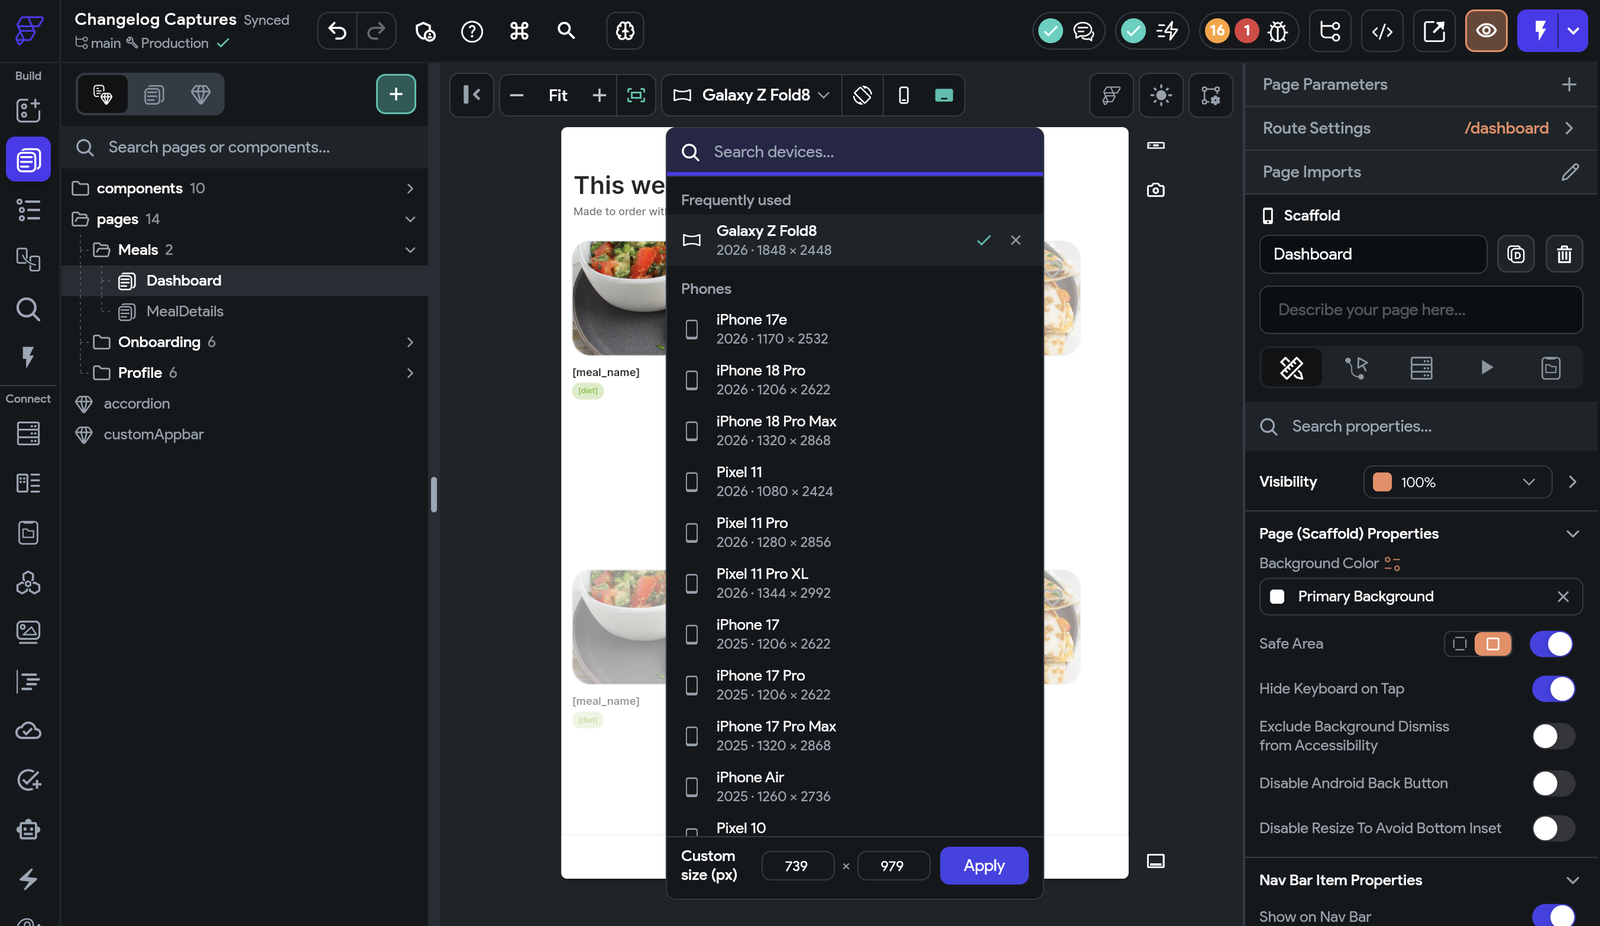Viewport: 1600px width, 926px height.
Task: Click the add new page plus button
Action: (x=396, y=94)
